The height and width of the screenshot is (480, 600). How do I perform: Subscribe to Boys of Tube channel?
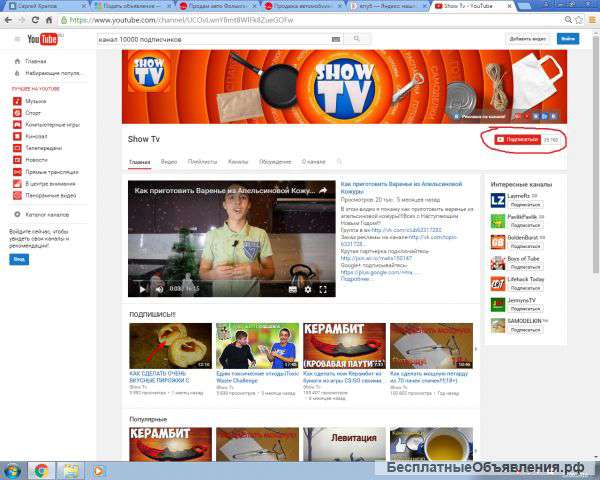click(x=525, y=267)
